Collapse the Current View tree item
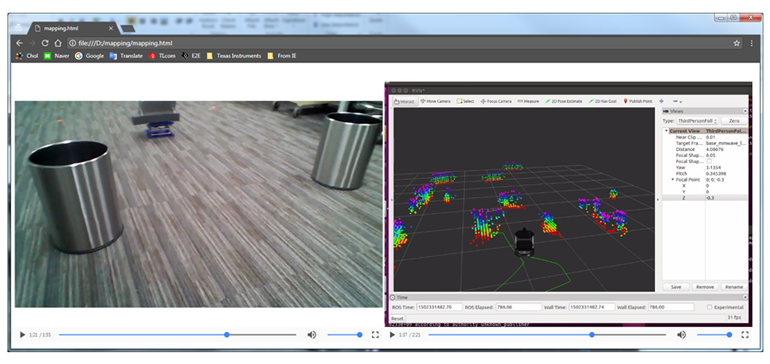 pyautogui.click(x=666, y=131)
